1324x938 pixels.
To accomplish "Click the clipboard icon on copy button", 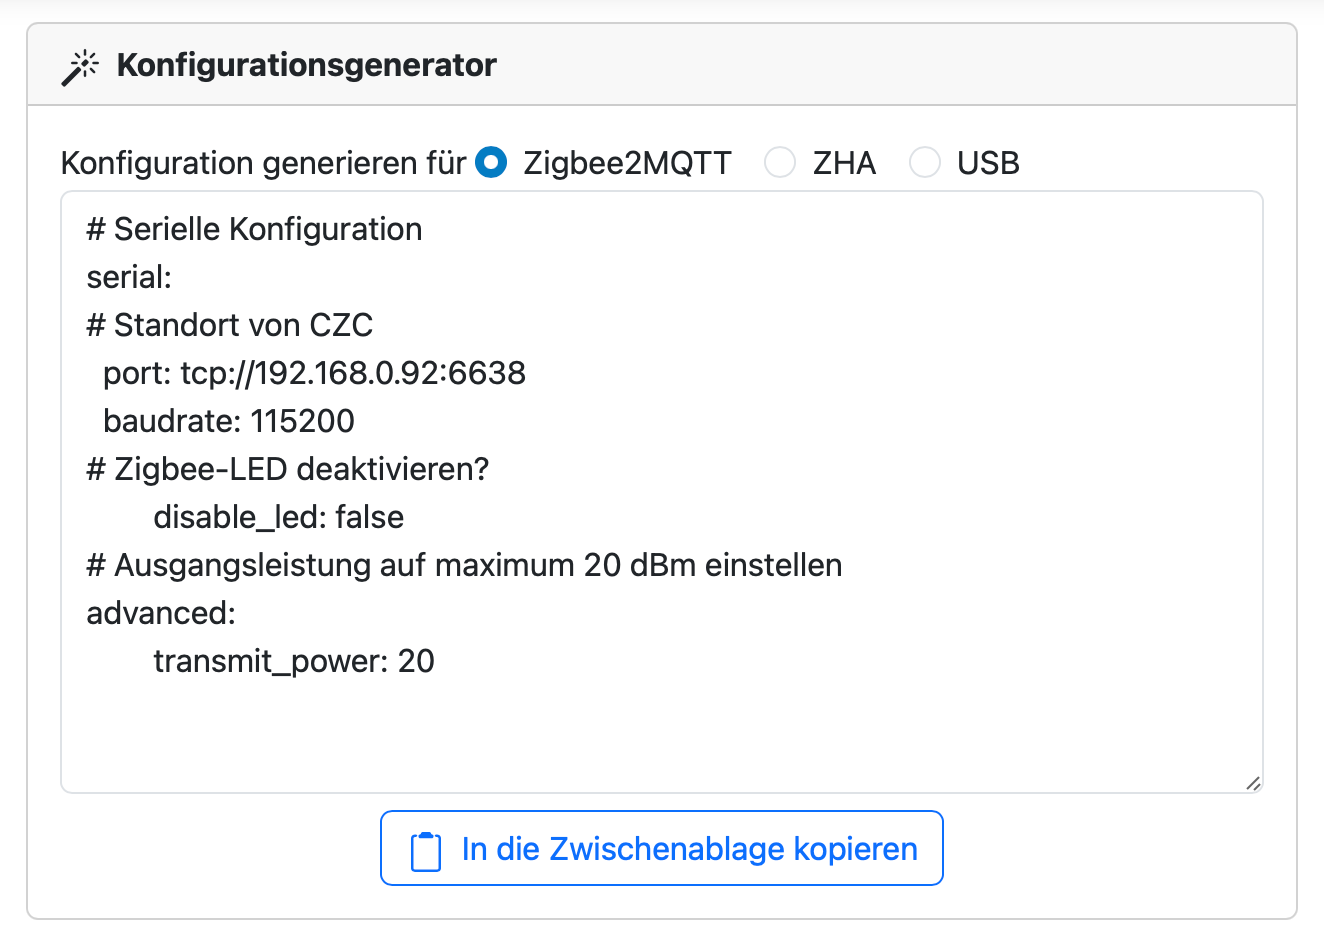I will (426, 850).
